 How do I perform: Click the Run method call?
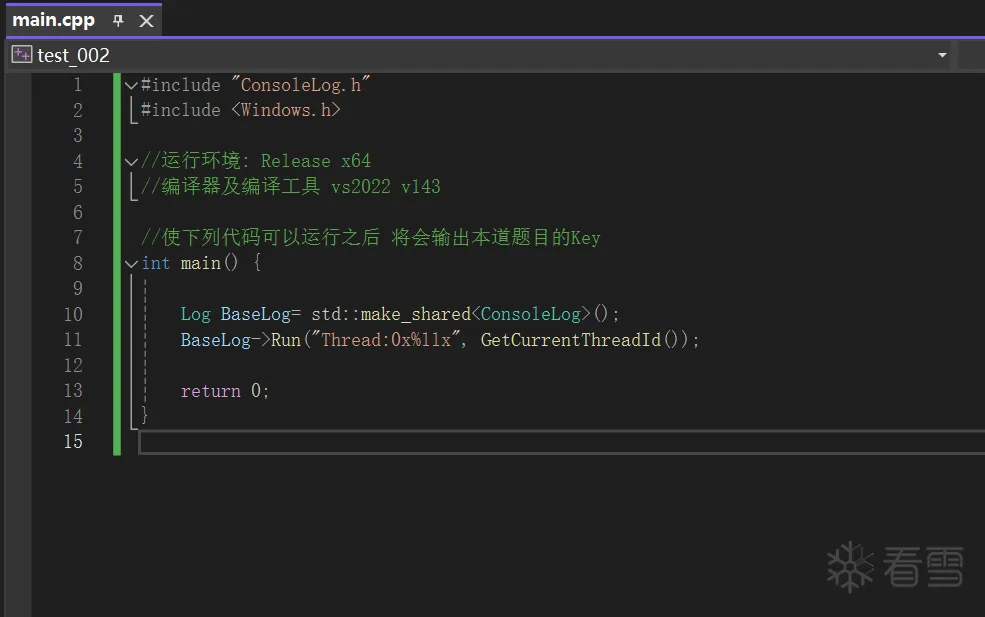pyautogui.click(x=286, y=340)
